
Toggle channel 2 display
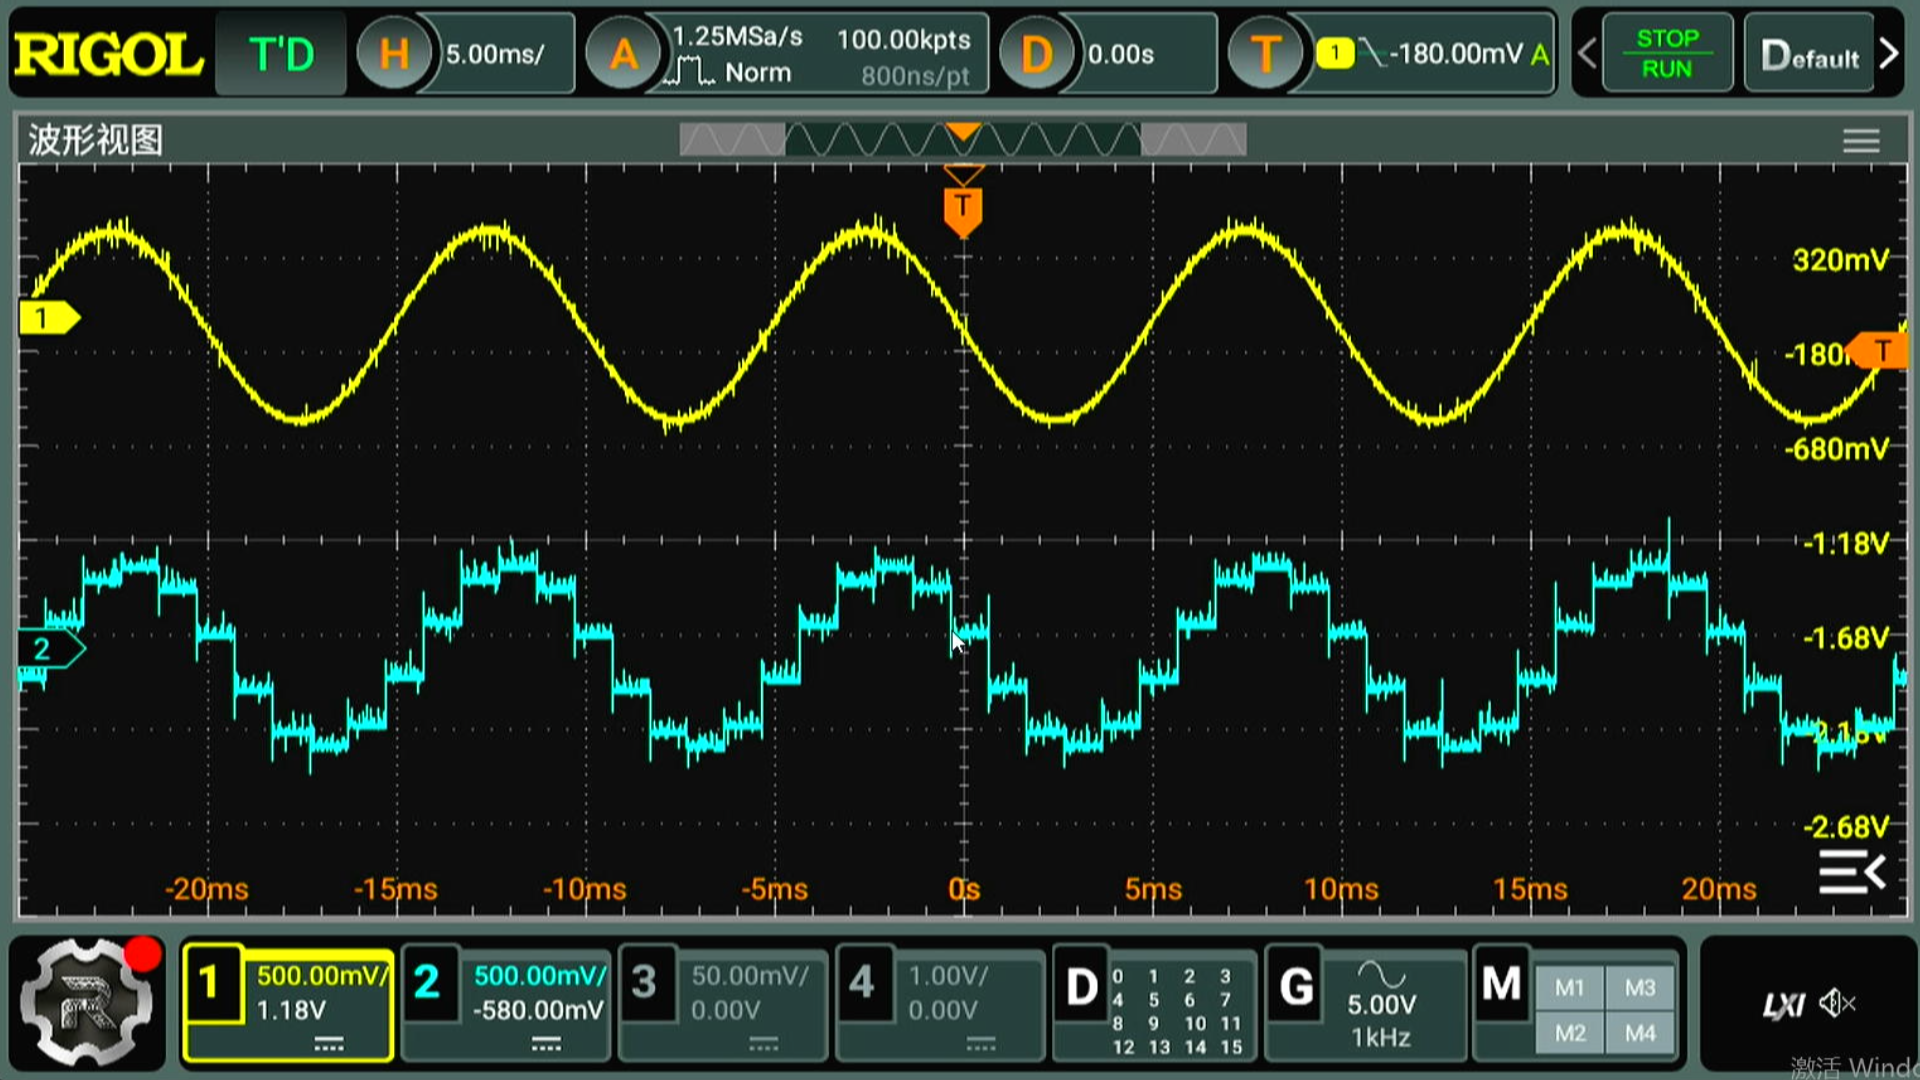coord(427,982)
